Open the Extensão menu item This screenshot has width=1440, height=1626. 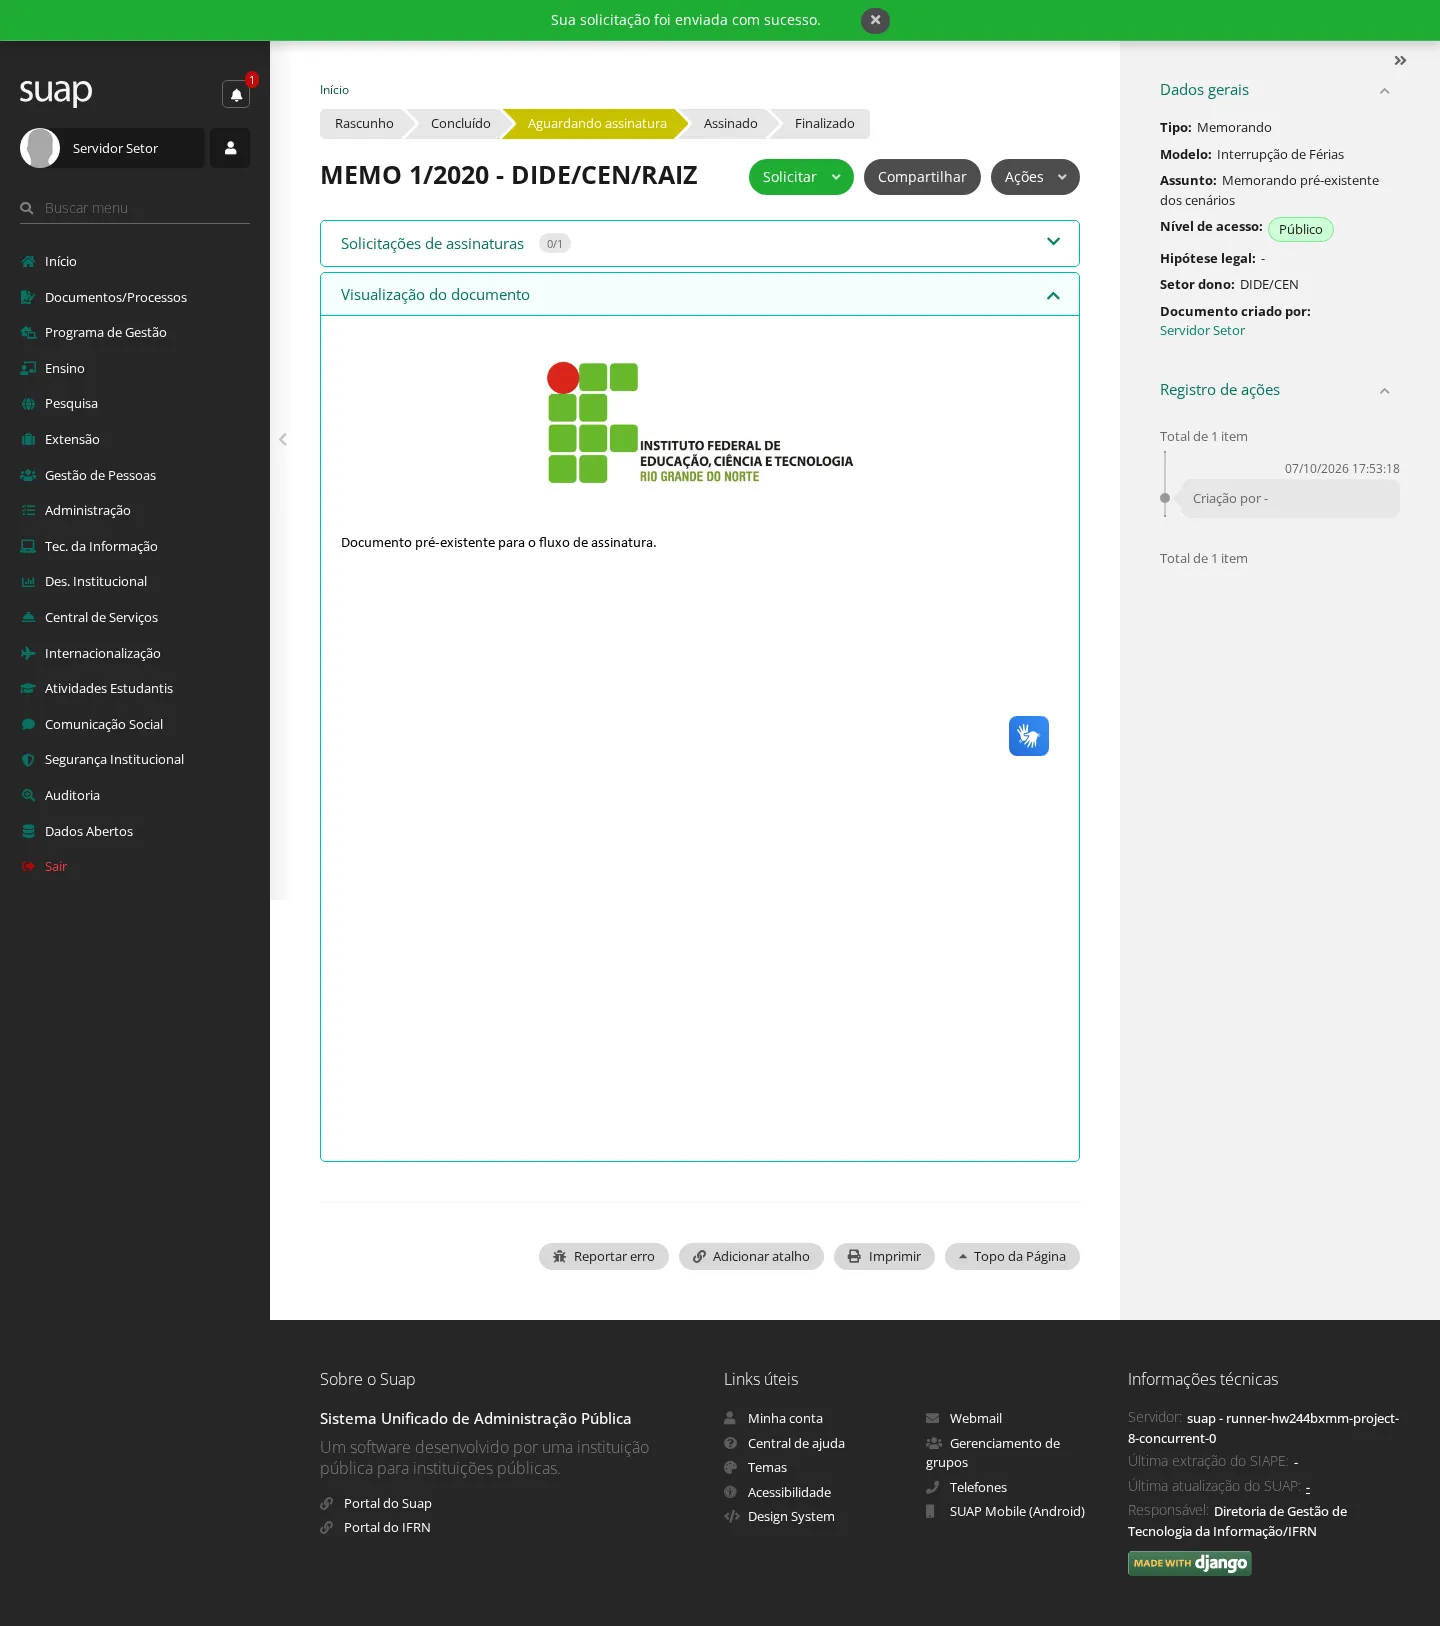click(72, 439)
